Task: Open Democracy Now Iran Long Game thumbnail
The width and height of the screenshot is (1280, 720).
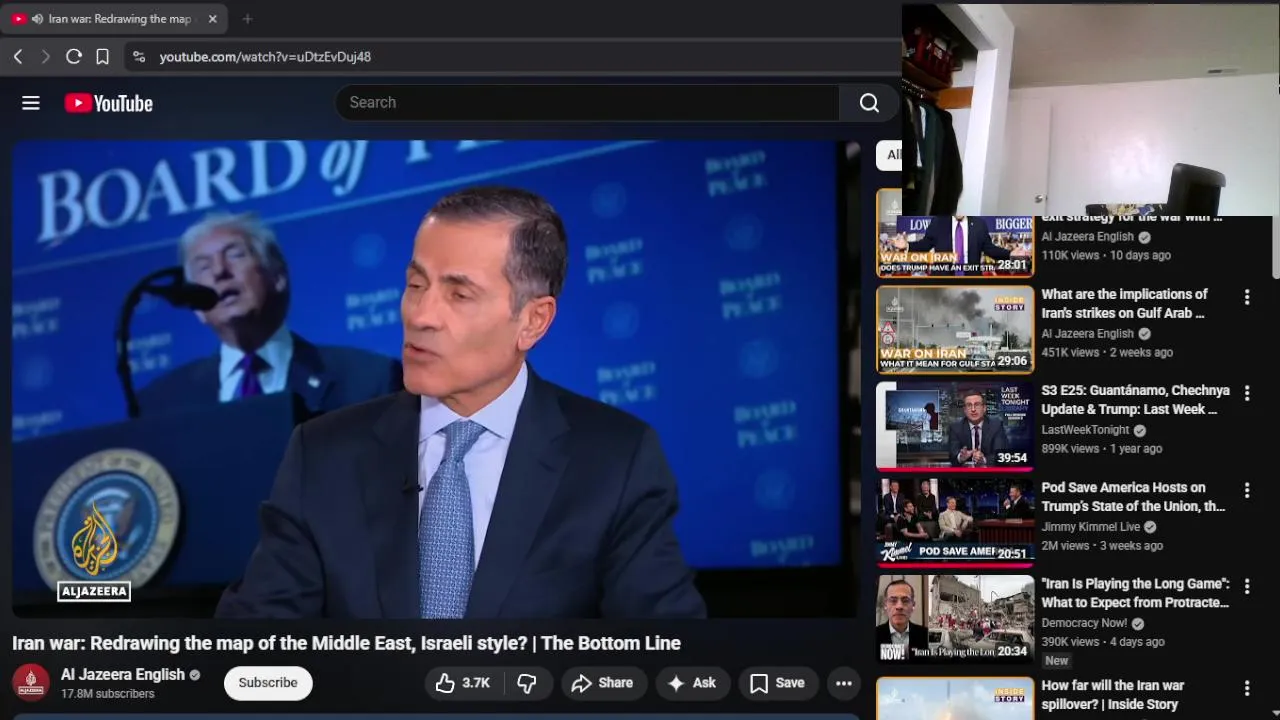Action: click(x=955, y=619)
